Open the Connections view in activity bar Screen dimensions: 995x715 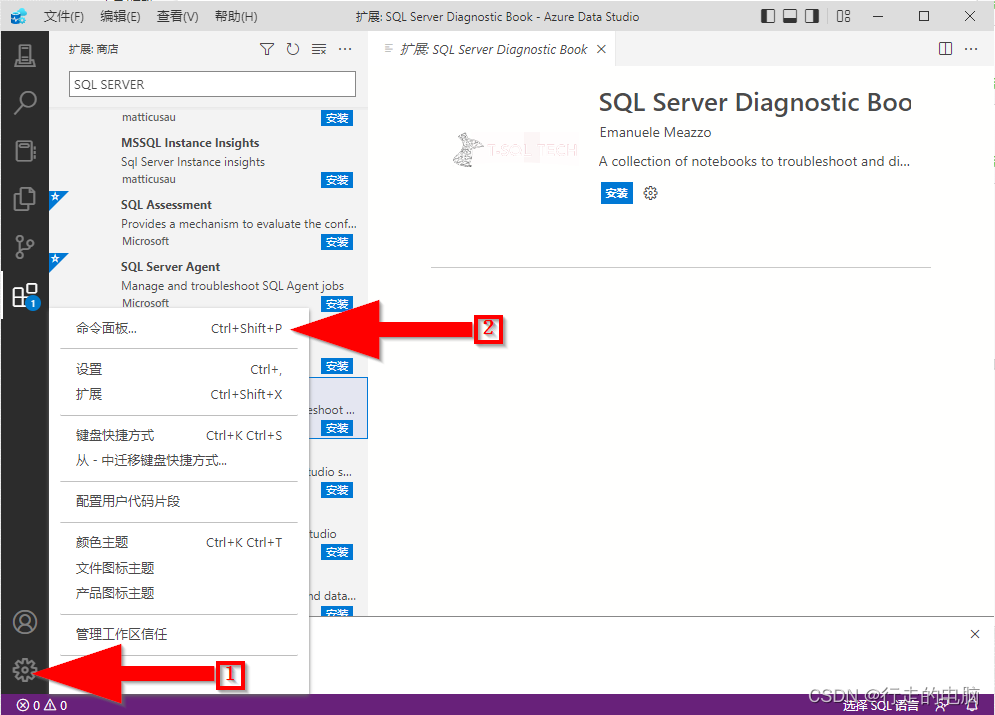pos(25,55)
